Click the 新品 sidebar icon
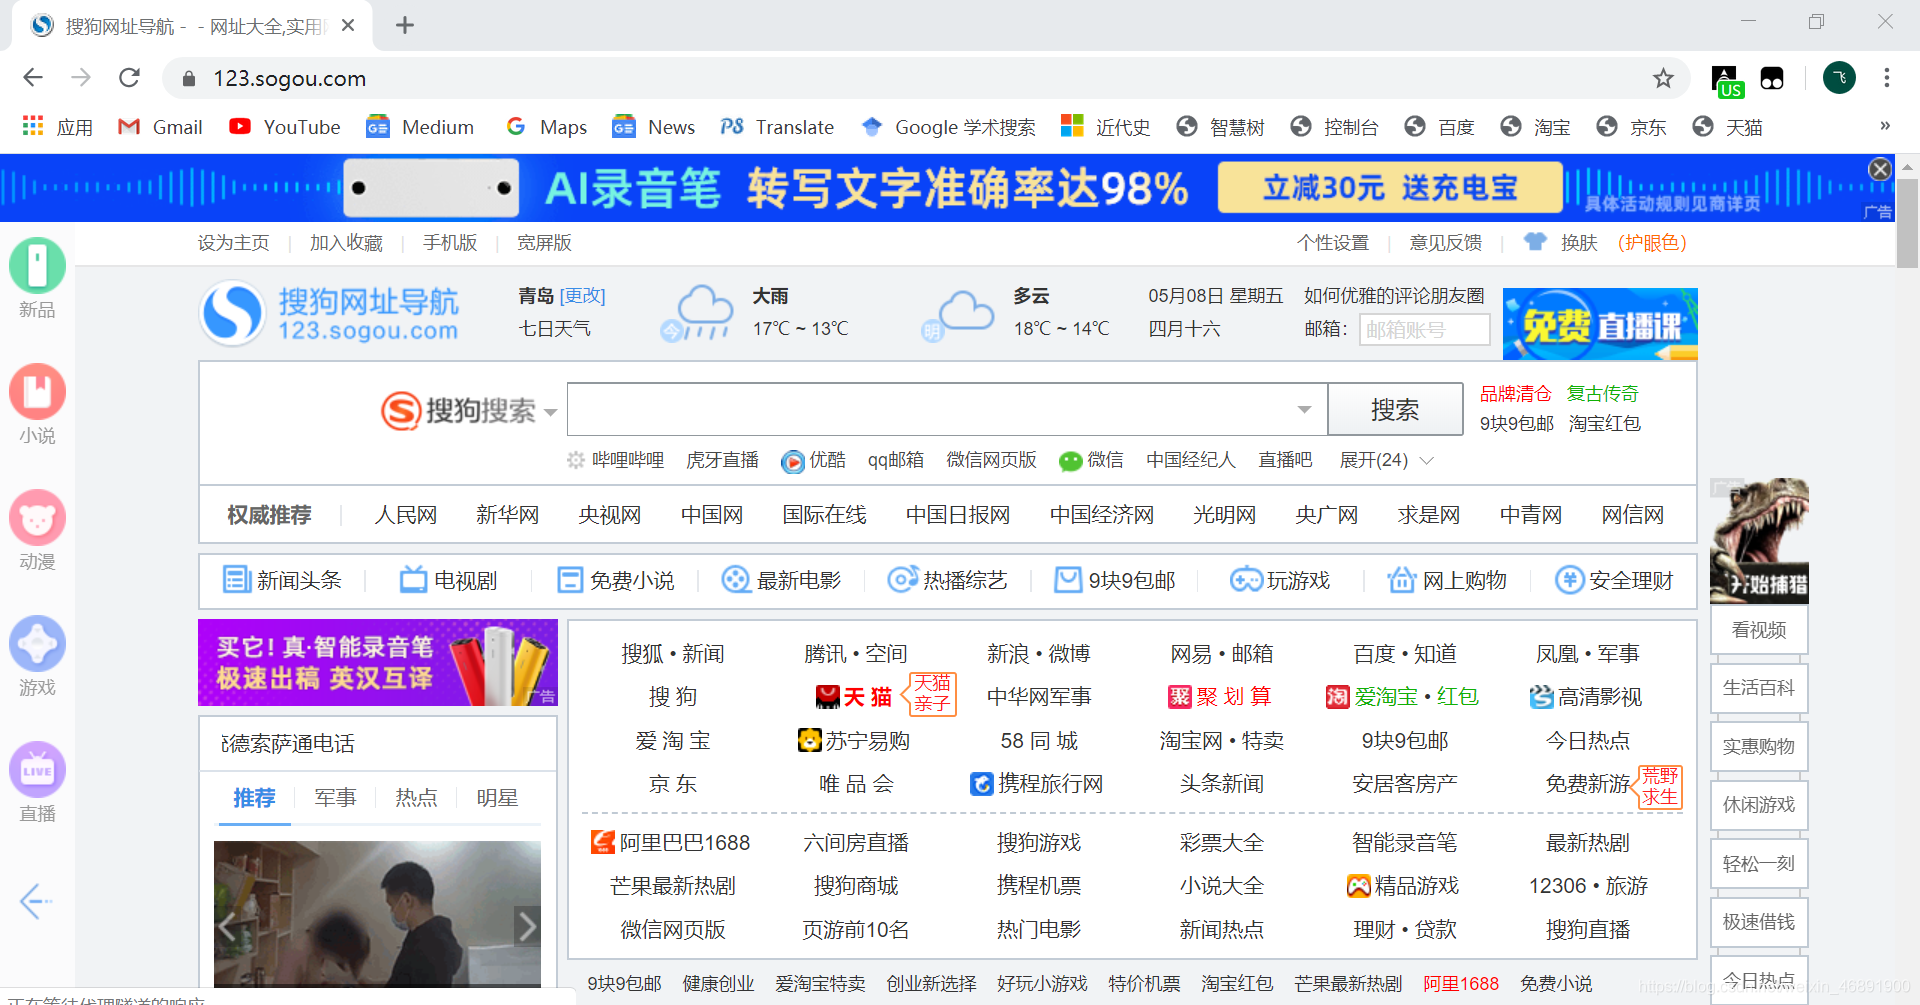The image size is (1920, 1005). [x=38, y=266]
